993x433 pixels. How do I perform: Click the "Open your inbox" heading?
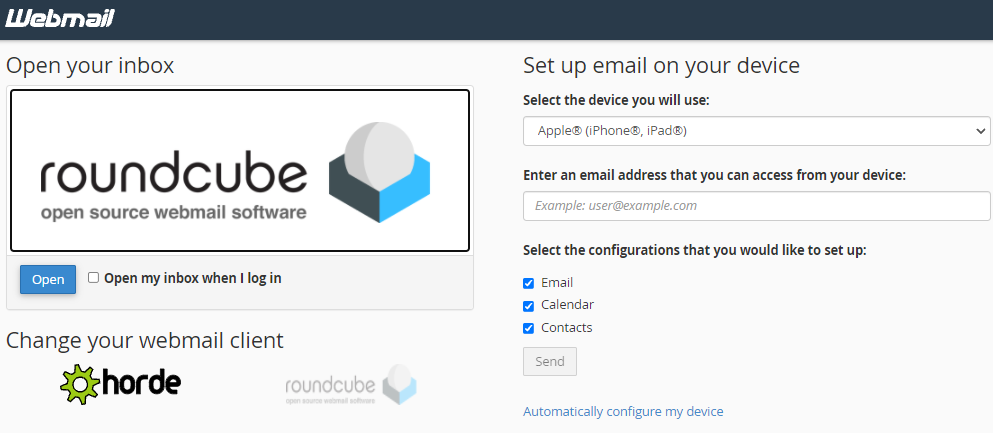(90, 66)
